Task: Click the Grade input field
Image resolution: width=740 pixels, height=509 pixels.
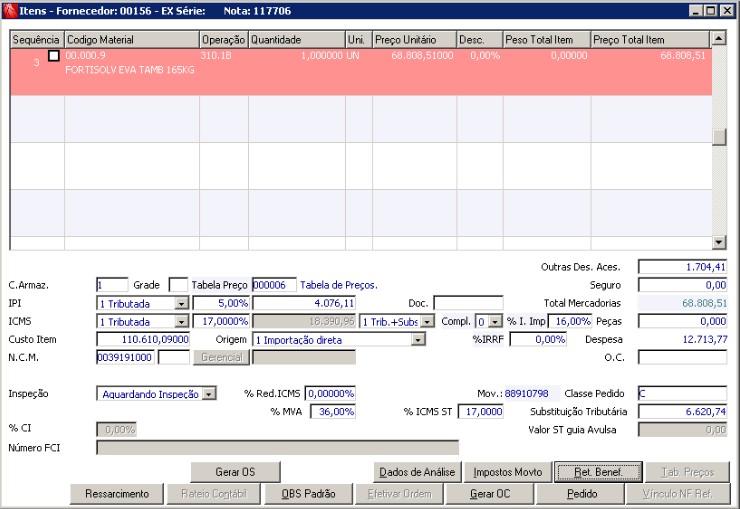Action: coord(178,285)
